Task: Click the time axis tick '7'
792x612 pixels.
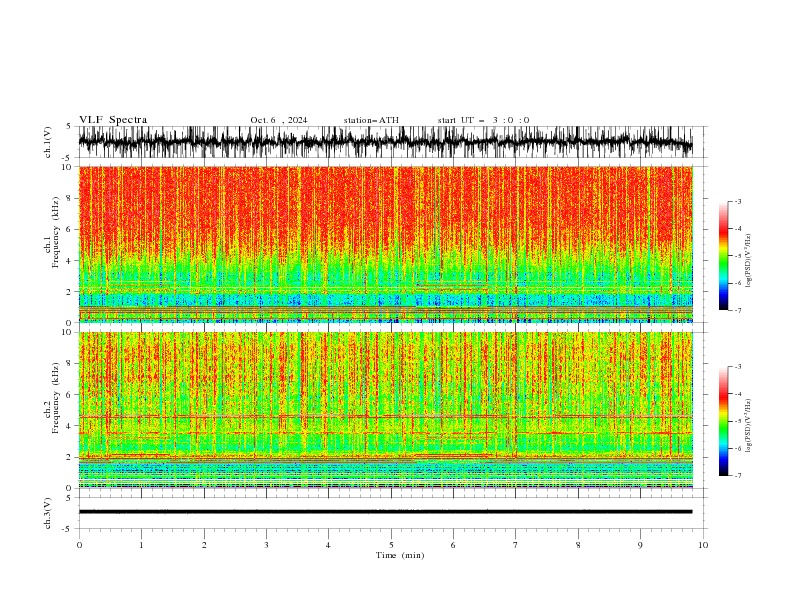Action: click(516, 545)
